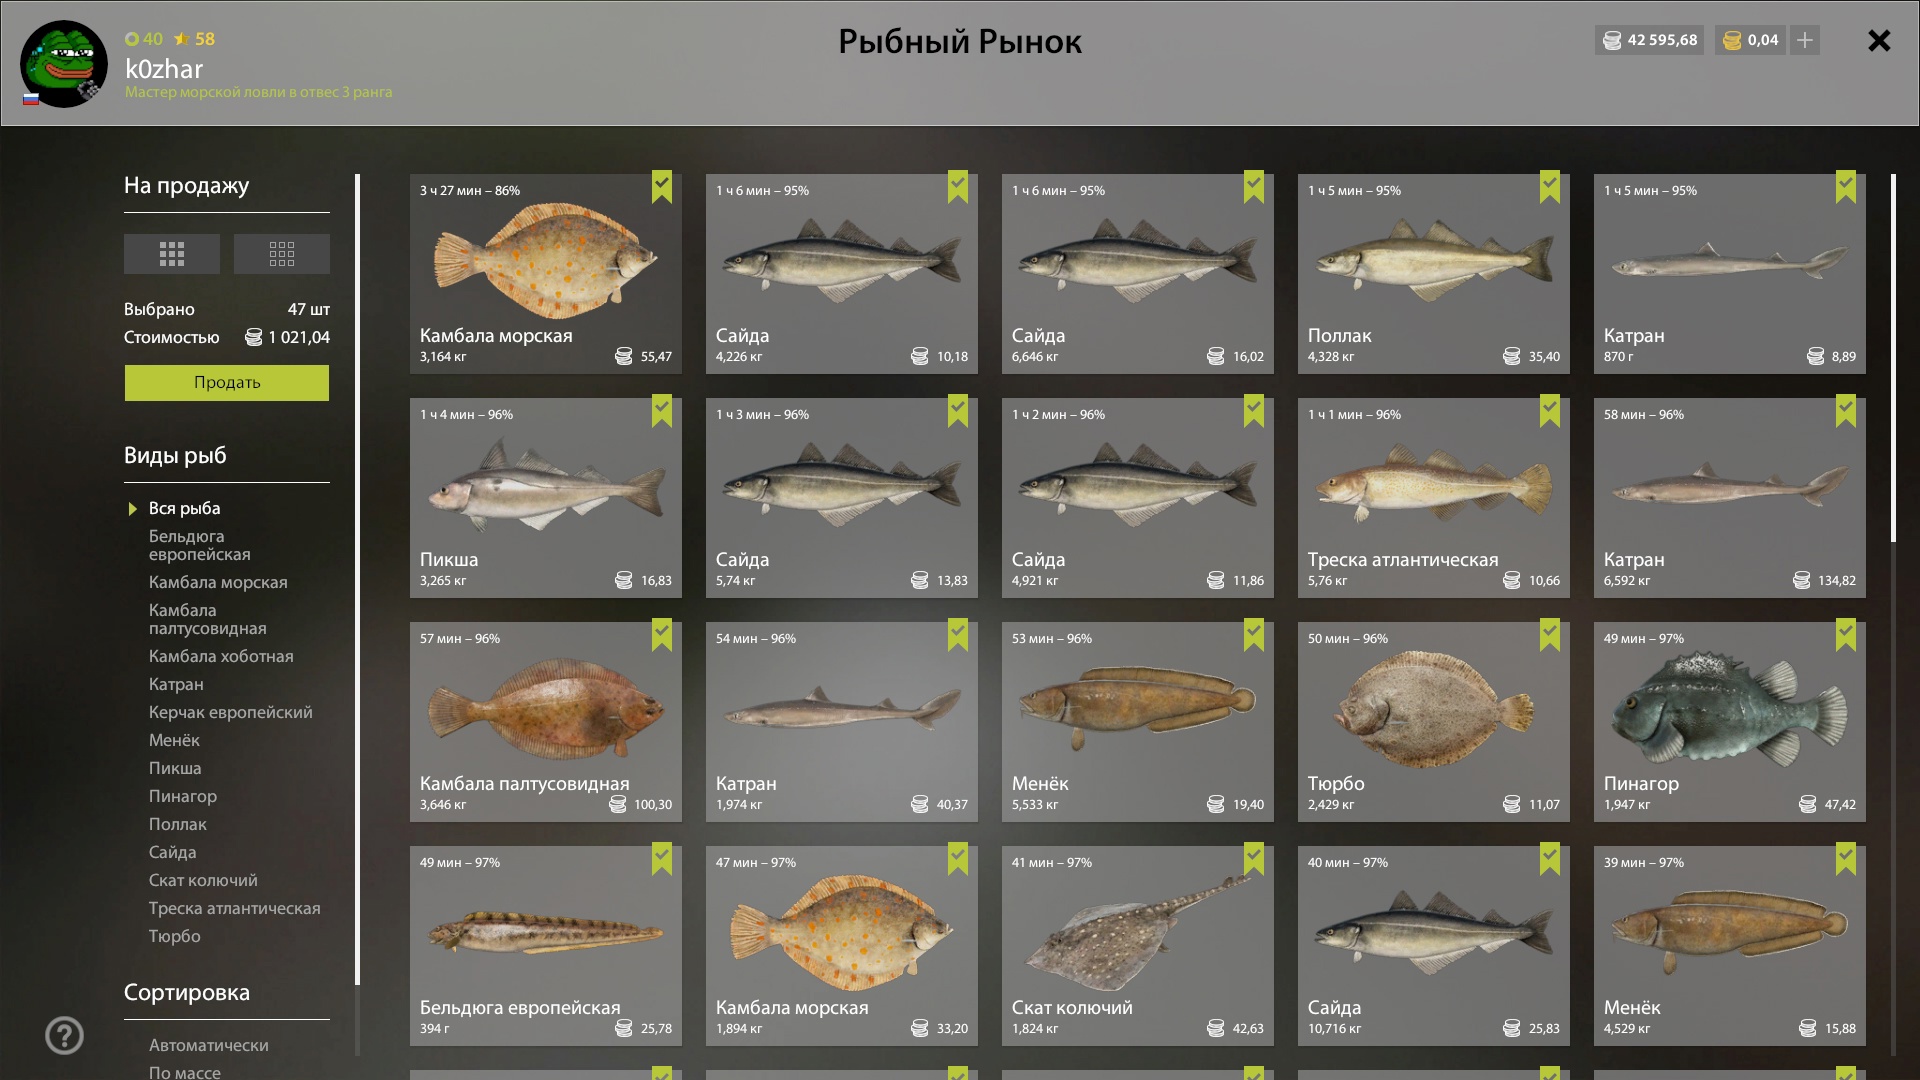Deselect the Катран 870 г checkmark
This screenshot has width=1920, height=1080.
(1846, 186)
